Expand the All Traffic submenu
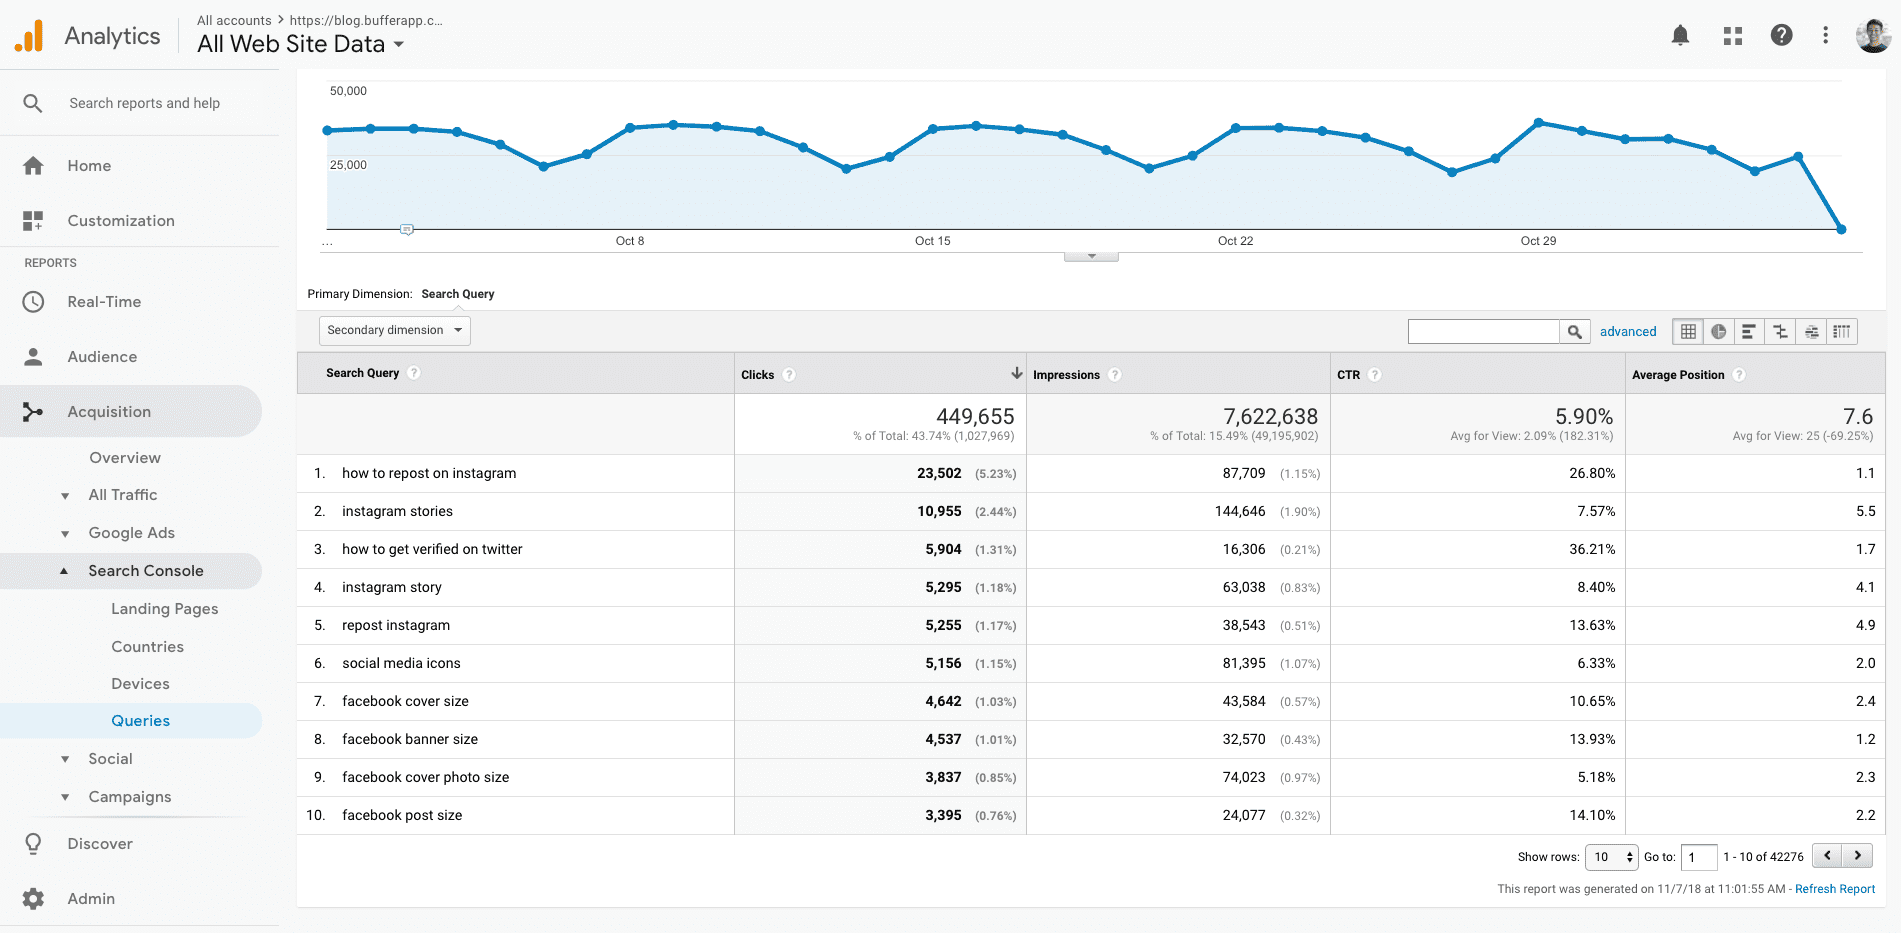Image resolution: width=1901 pixels, height=933 pixels. pyautogui.click(x=65, y=496)
